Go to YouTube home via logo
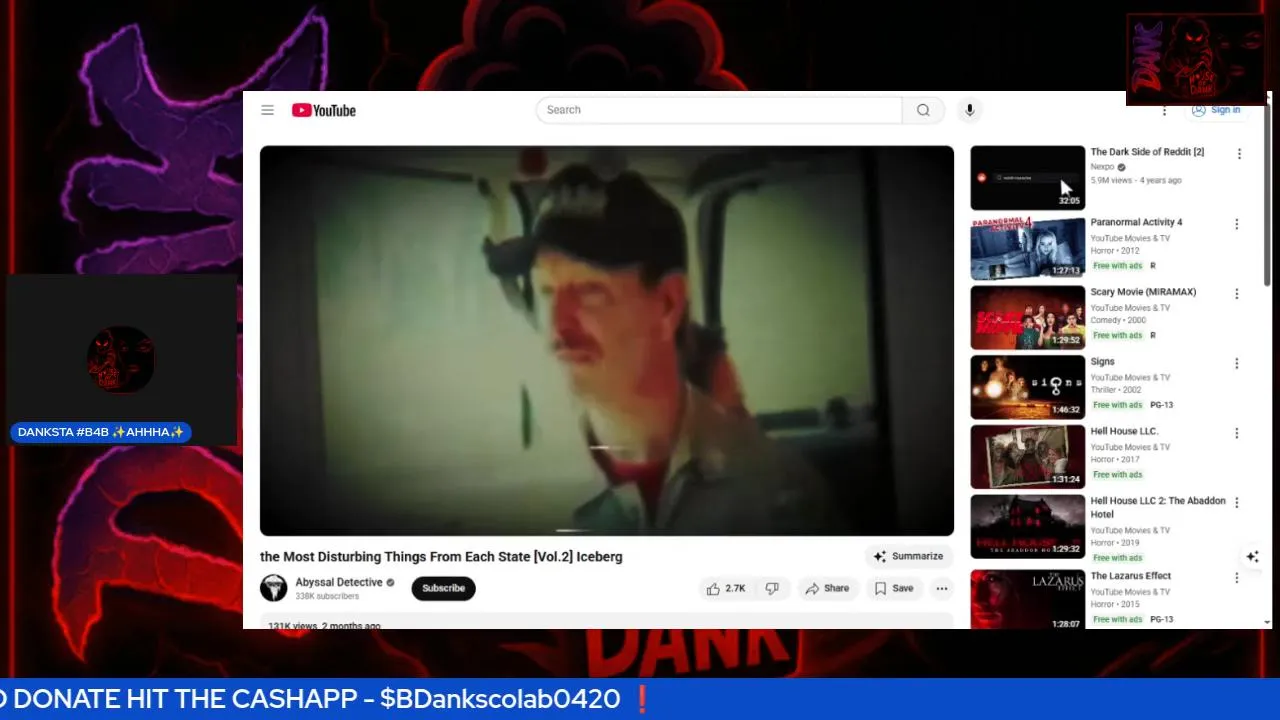 pos(324,110)
